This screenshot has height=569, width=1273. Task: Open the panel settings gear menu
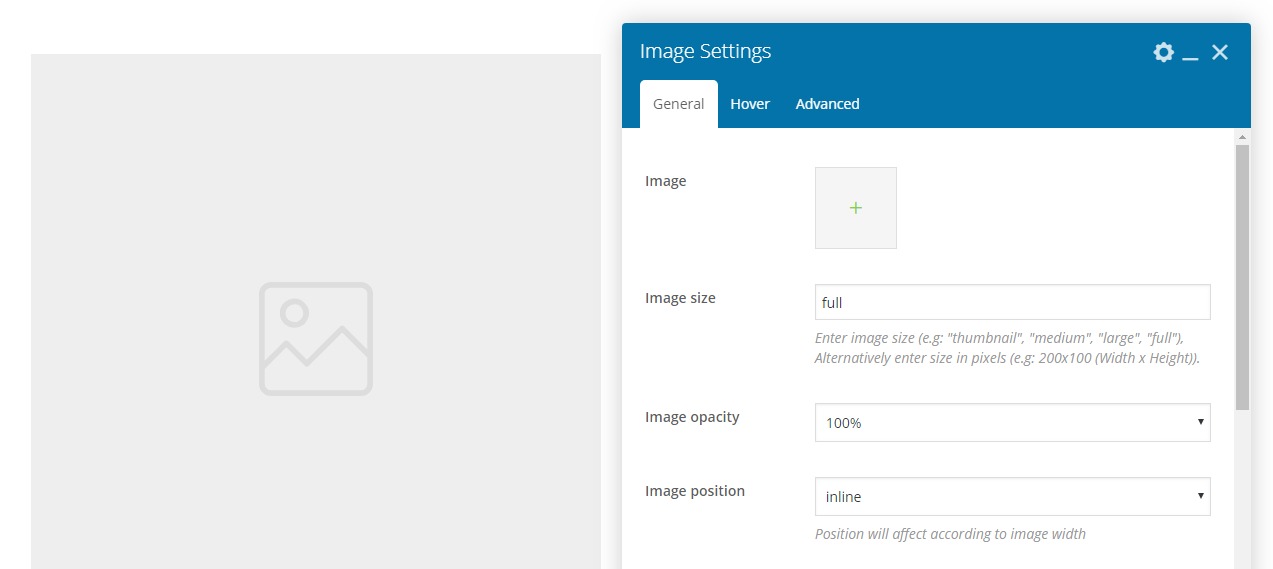point(1163,52)
